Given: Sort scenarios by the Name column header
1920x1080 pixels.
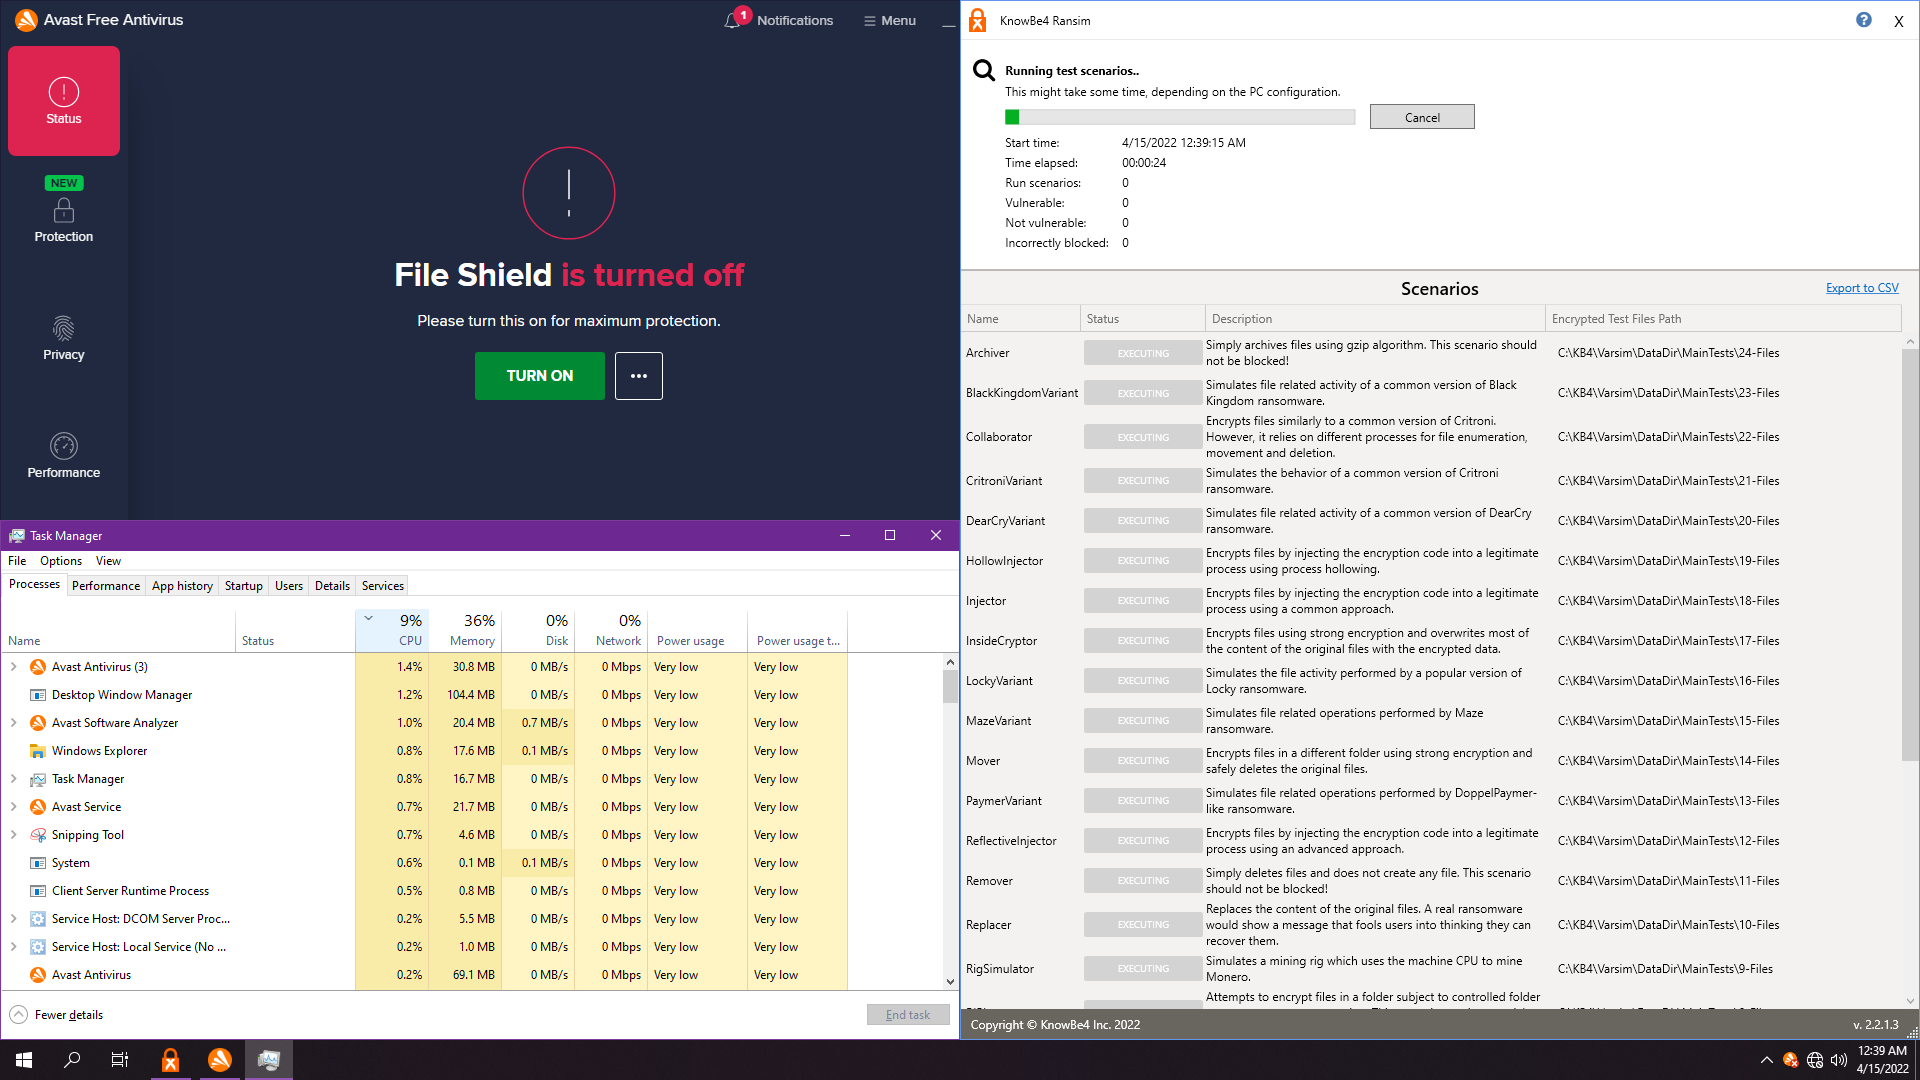Looking at the screenshot, I should [1020, 319].
